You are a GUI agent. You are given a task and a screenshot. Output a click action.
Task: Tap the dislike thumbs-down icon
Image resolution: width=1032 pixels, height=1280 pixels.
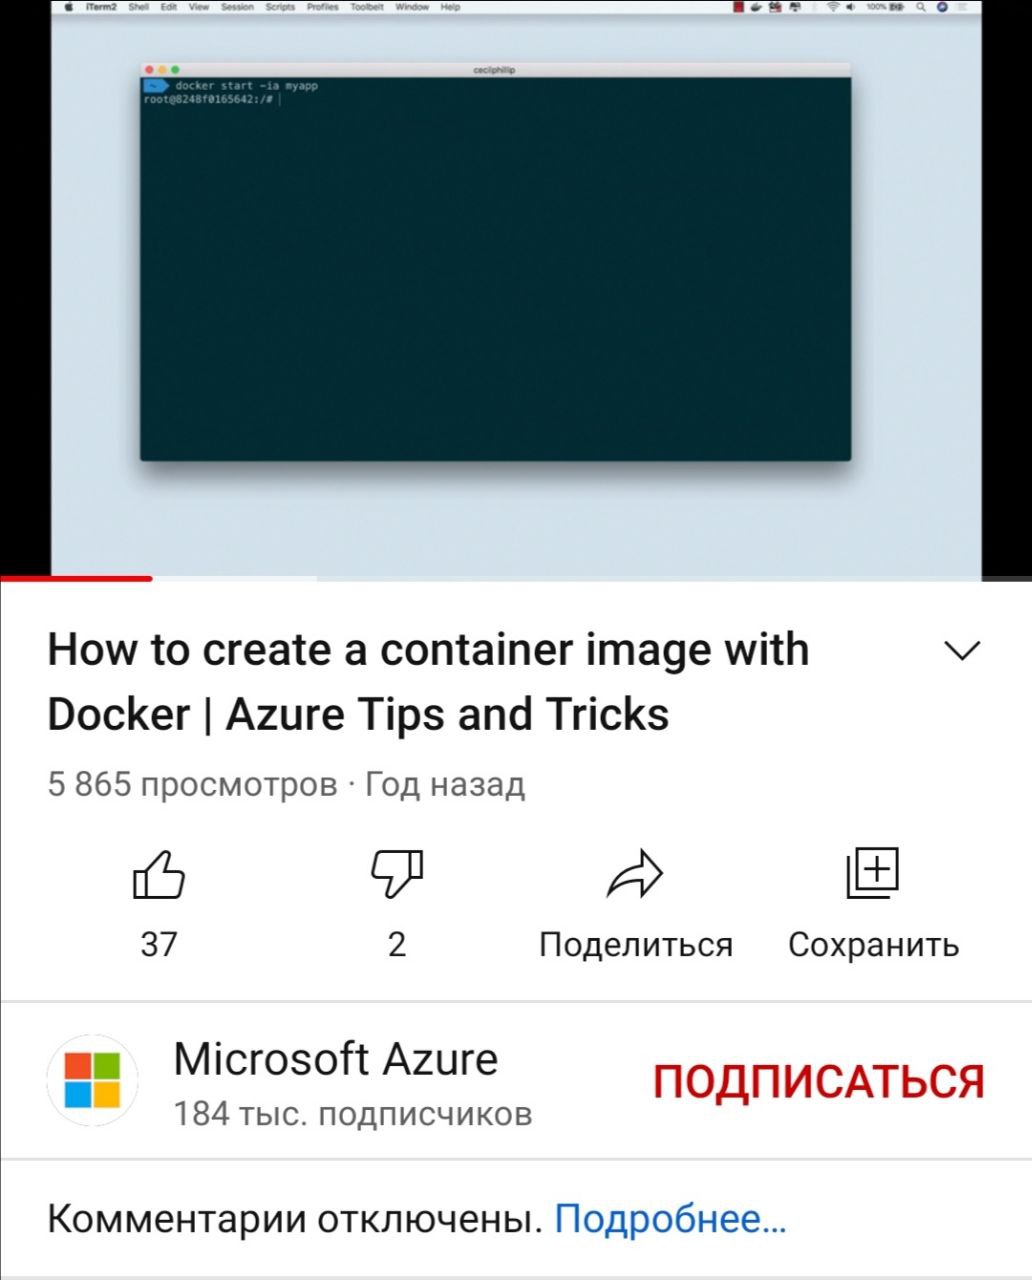coord(397,875)
